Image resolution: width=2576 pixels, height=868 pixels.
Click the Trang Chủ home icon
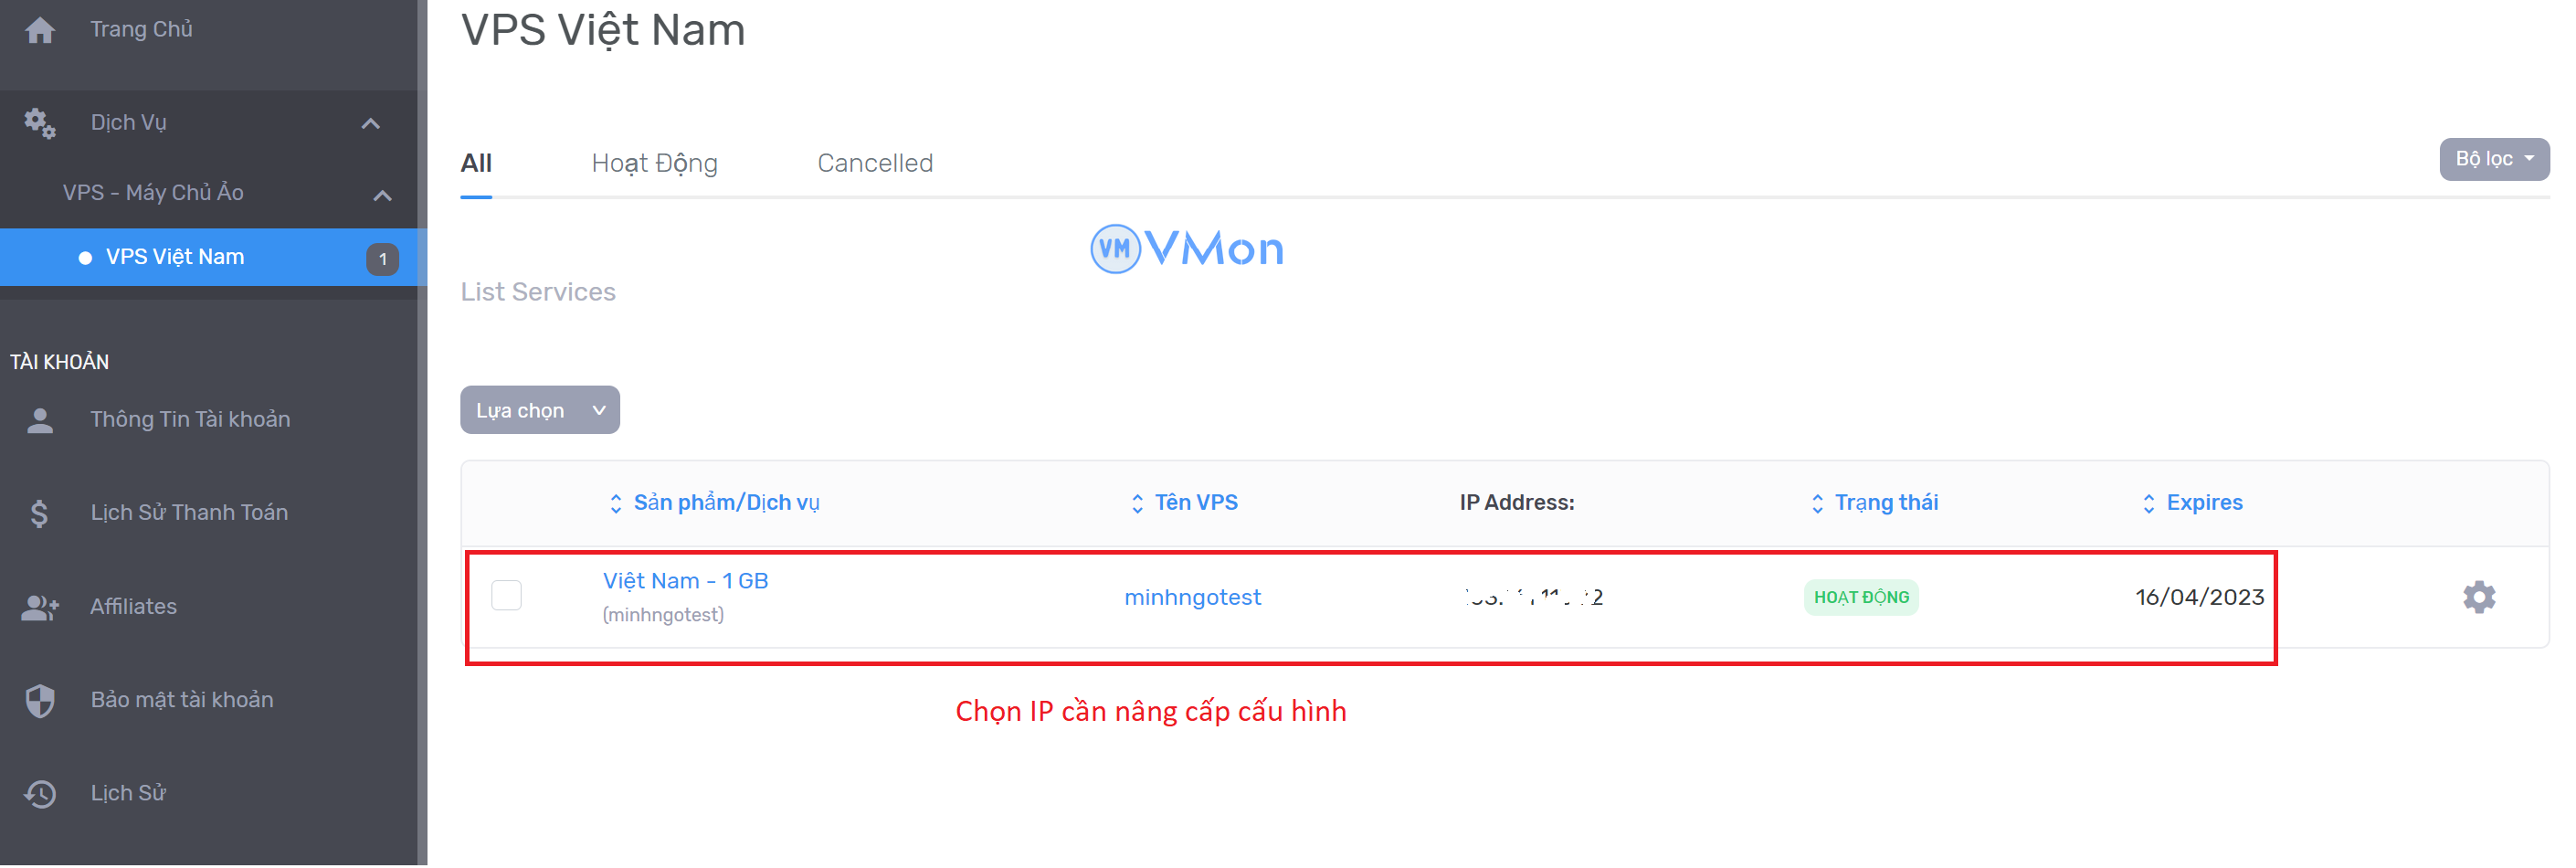point(40,30)
